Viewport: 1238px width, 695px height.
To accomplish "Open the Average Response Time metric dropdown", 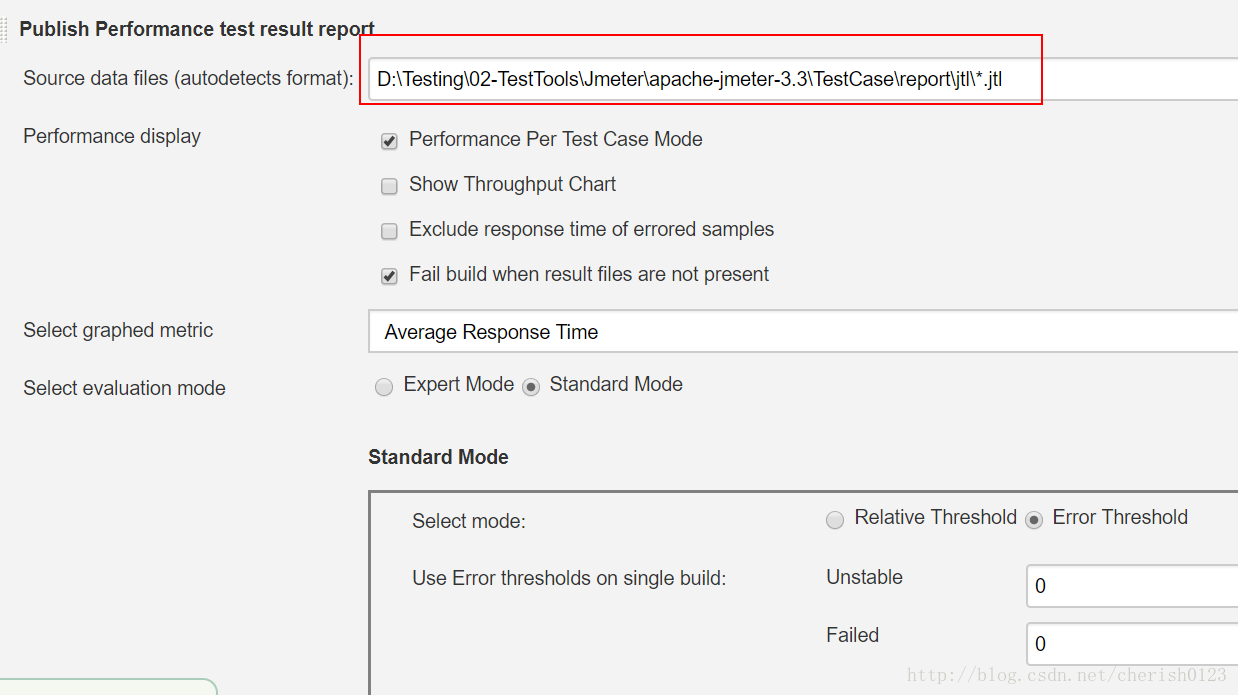I will coord(802,332).
